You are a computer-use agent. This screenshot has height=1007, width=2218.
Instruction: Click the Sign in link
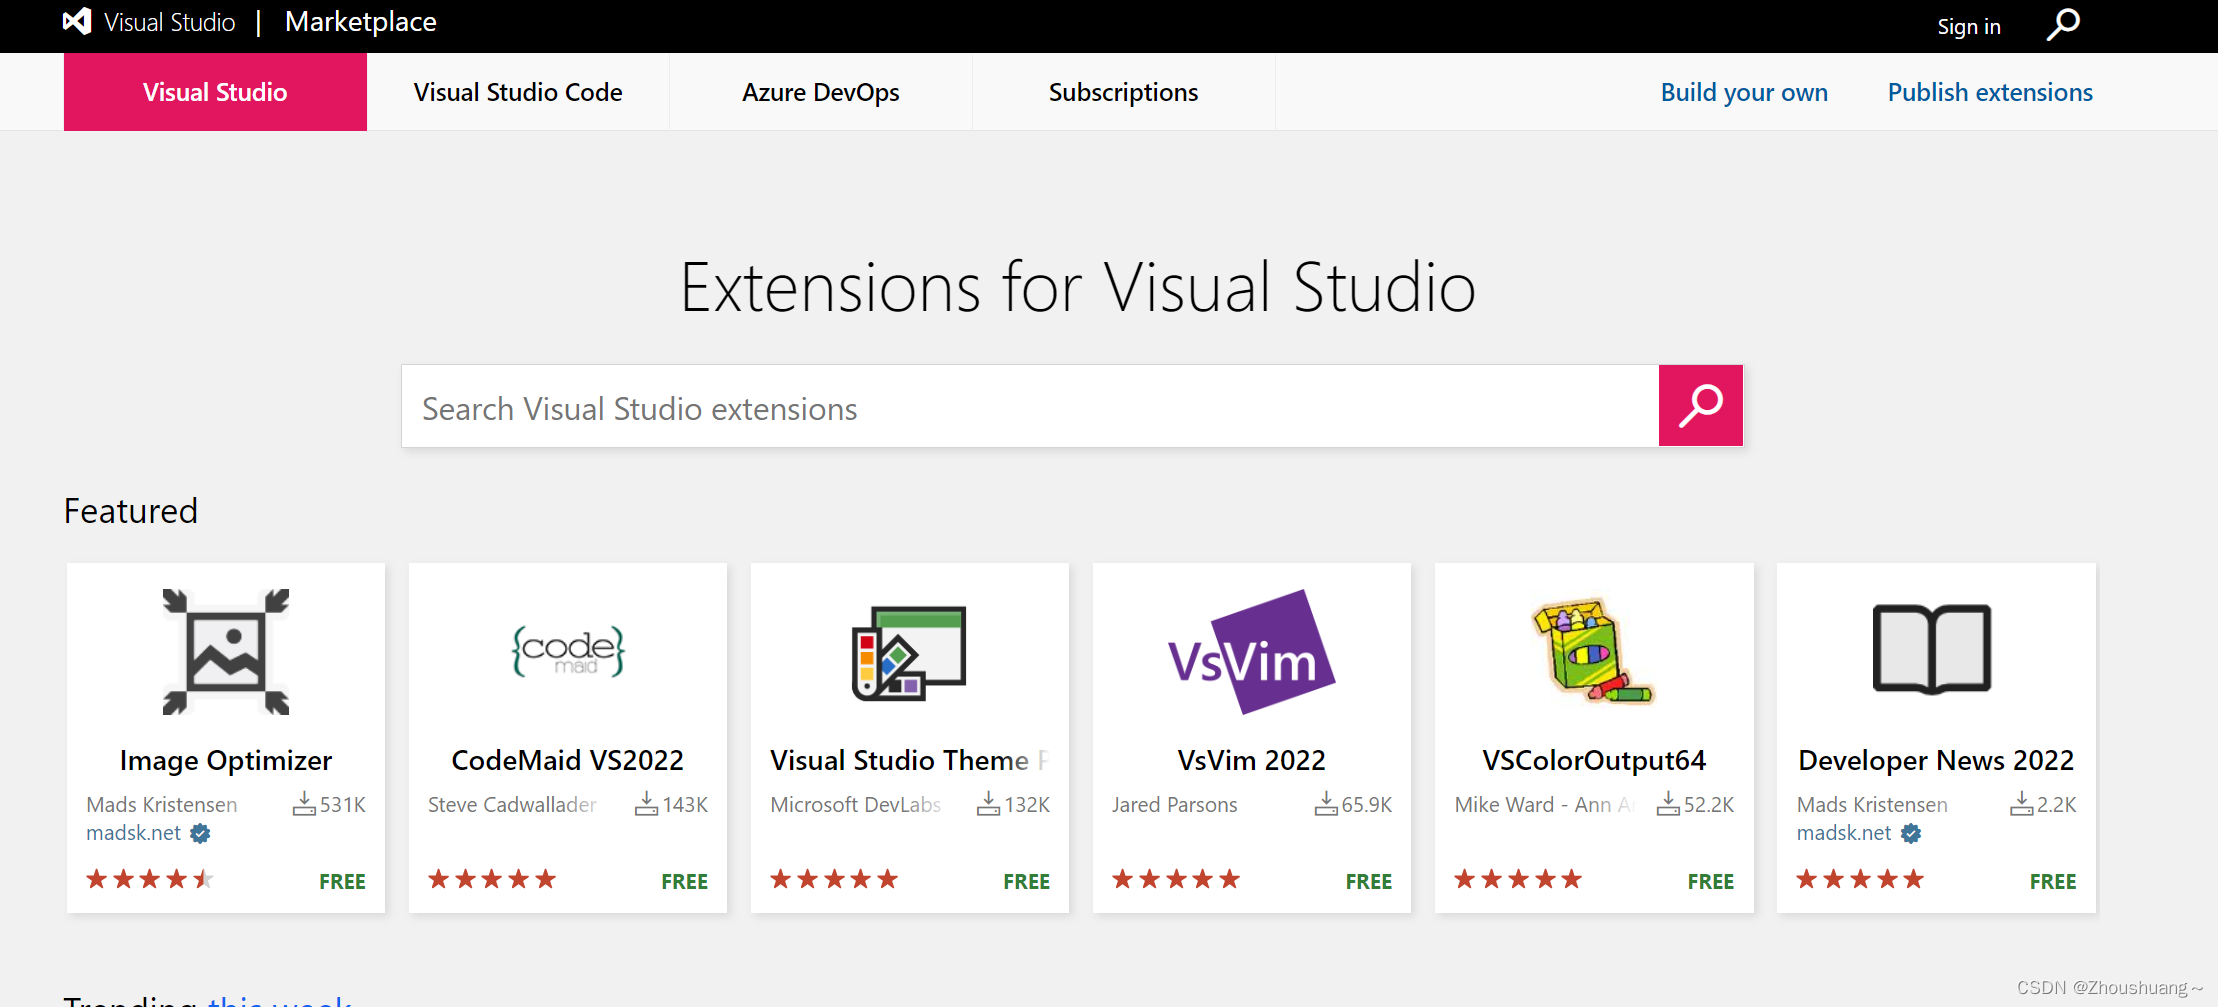click(x=1968, y=25)
